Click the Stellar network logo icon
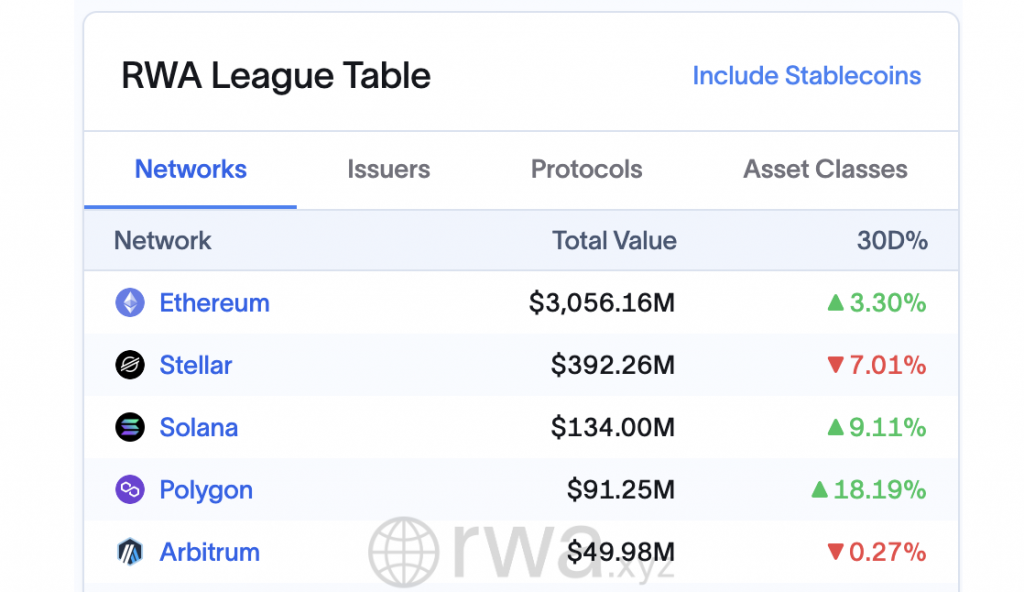Screen dimensions: 1024x592 click(130, 365)
